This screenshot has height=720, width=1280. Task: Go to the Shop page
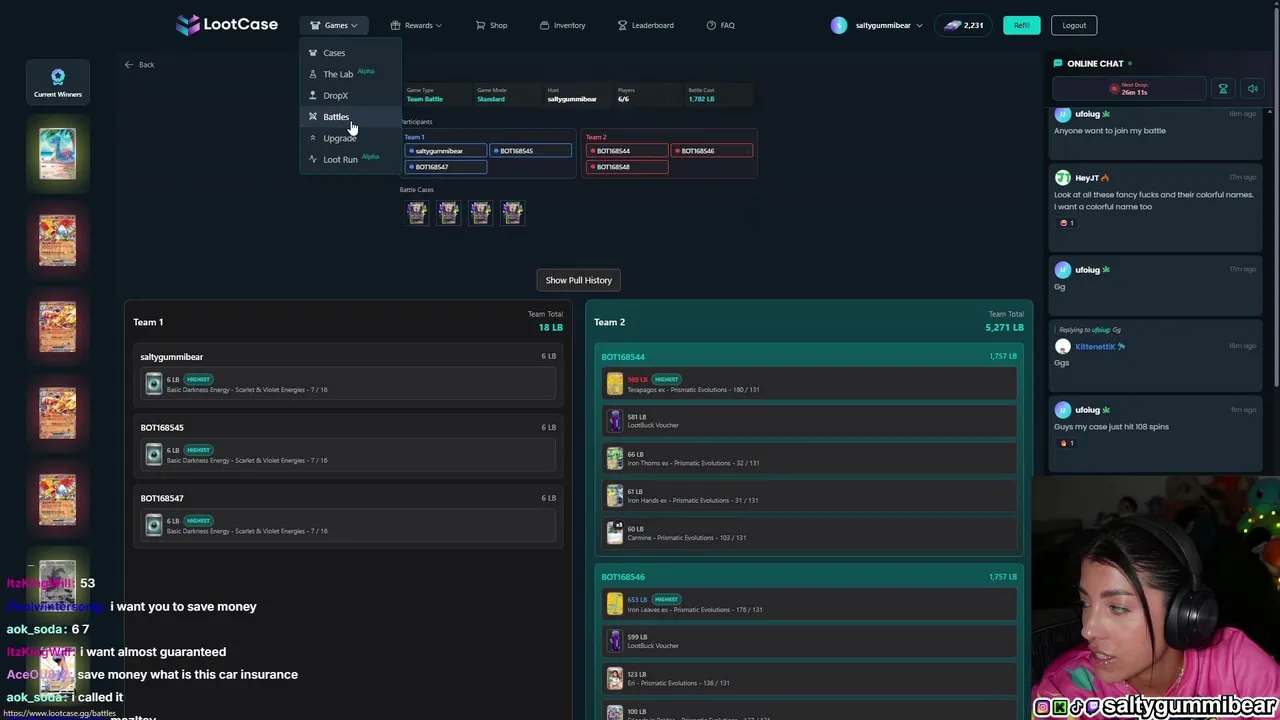[491, 25]
